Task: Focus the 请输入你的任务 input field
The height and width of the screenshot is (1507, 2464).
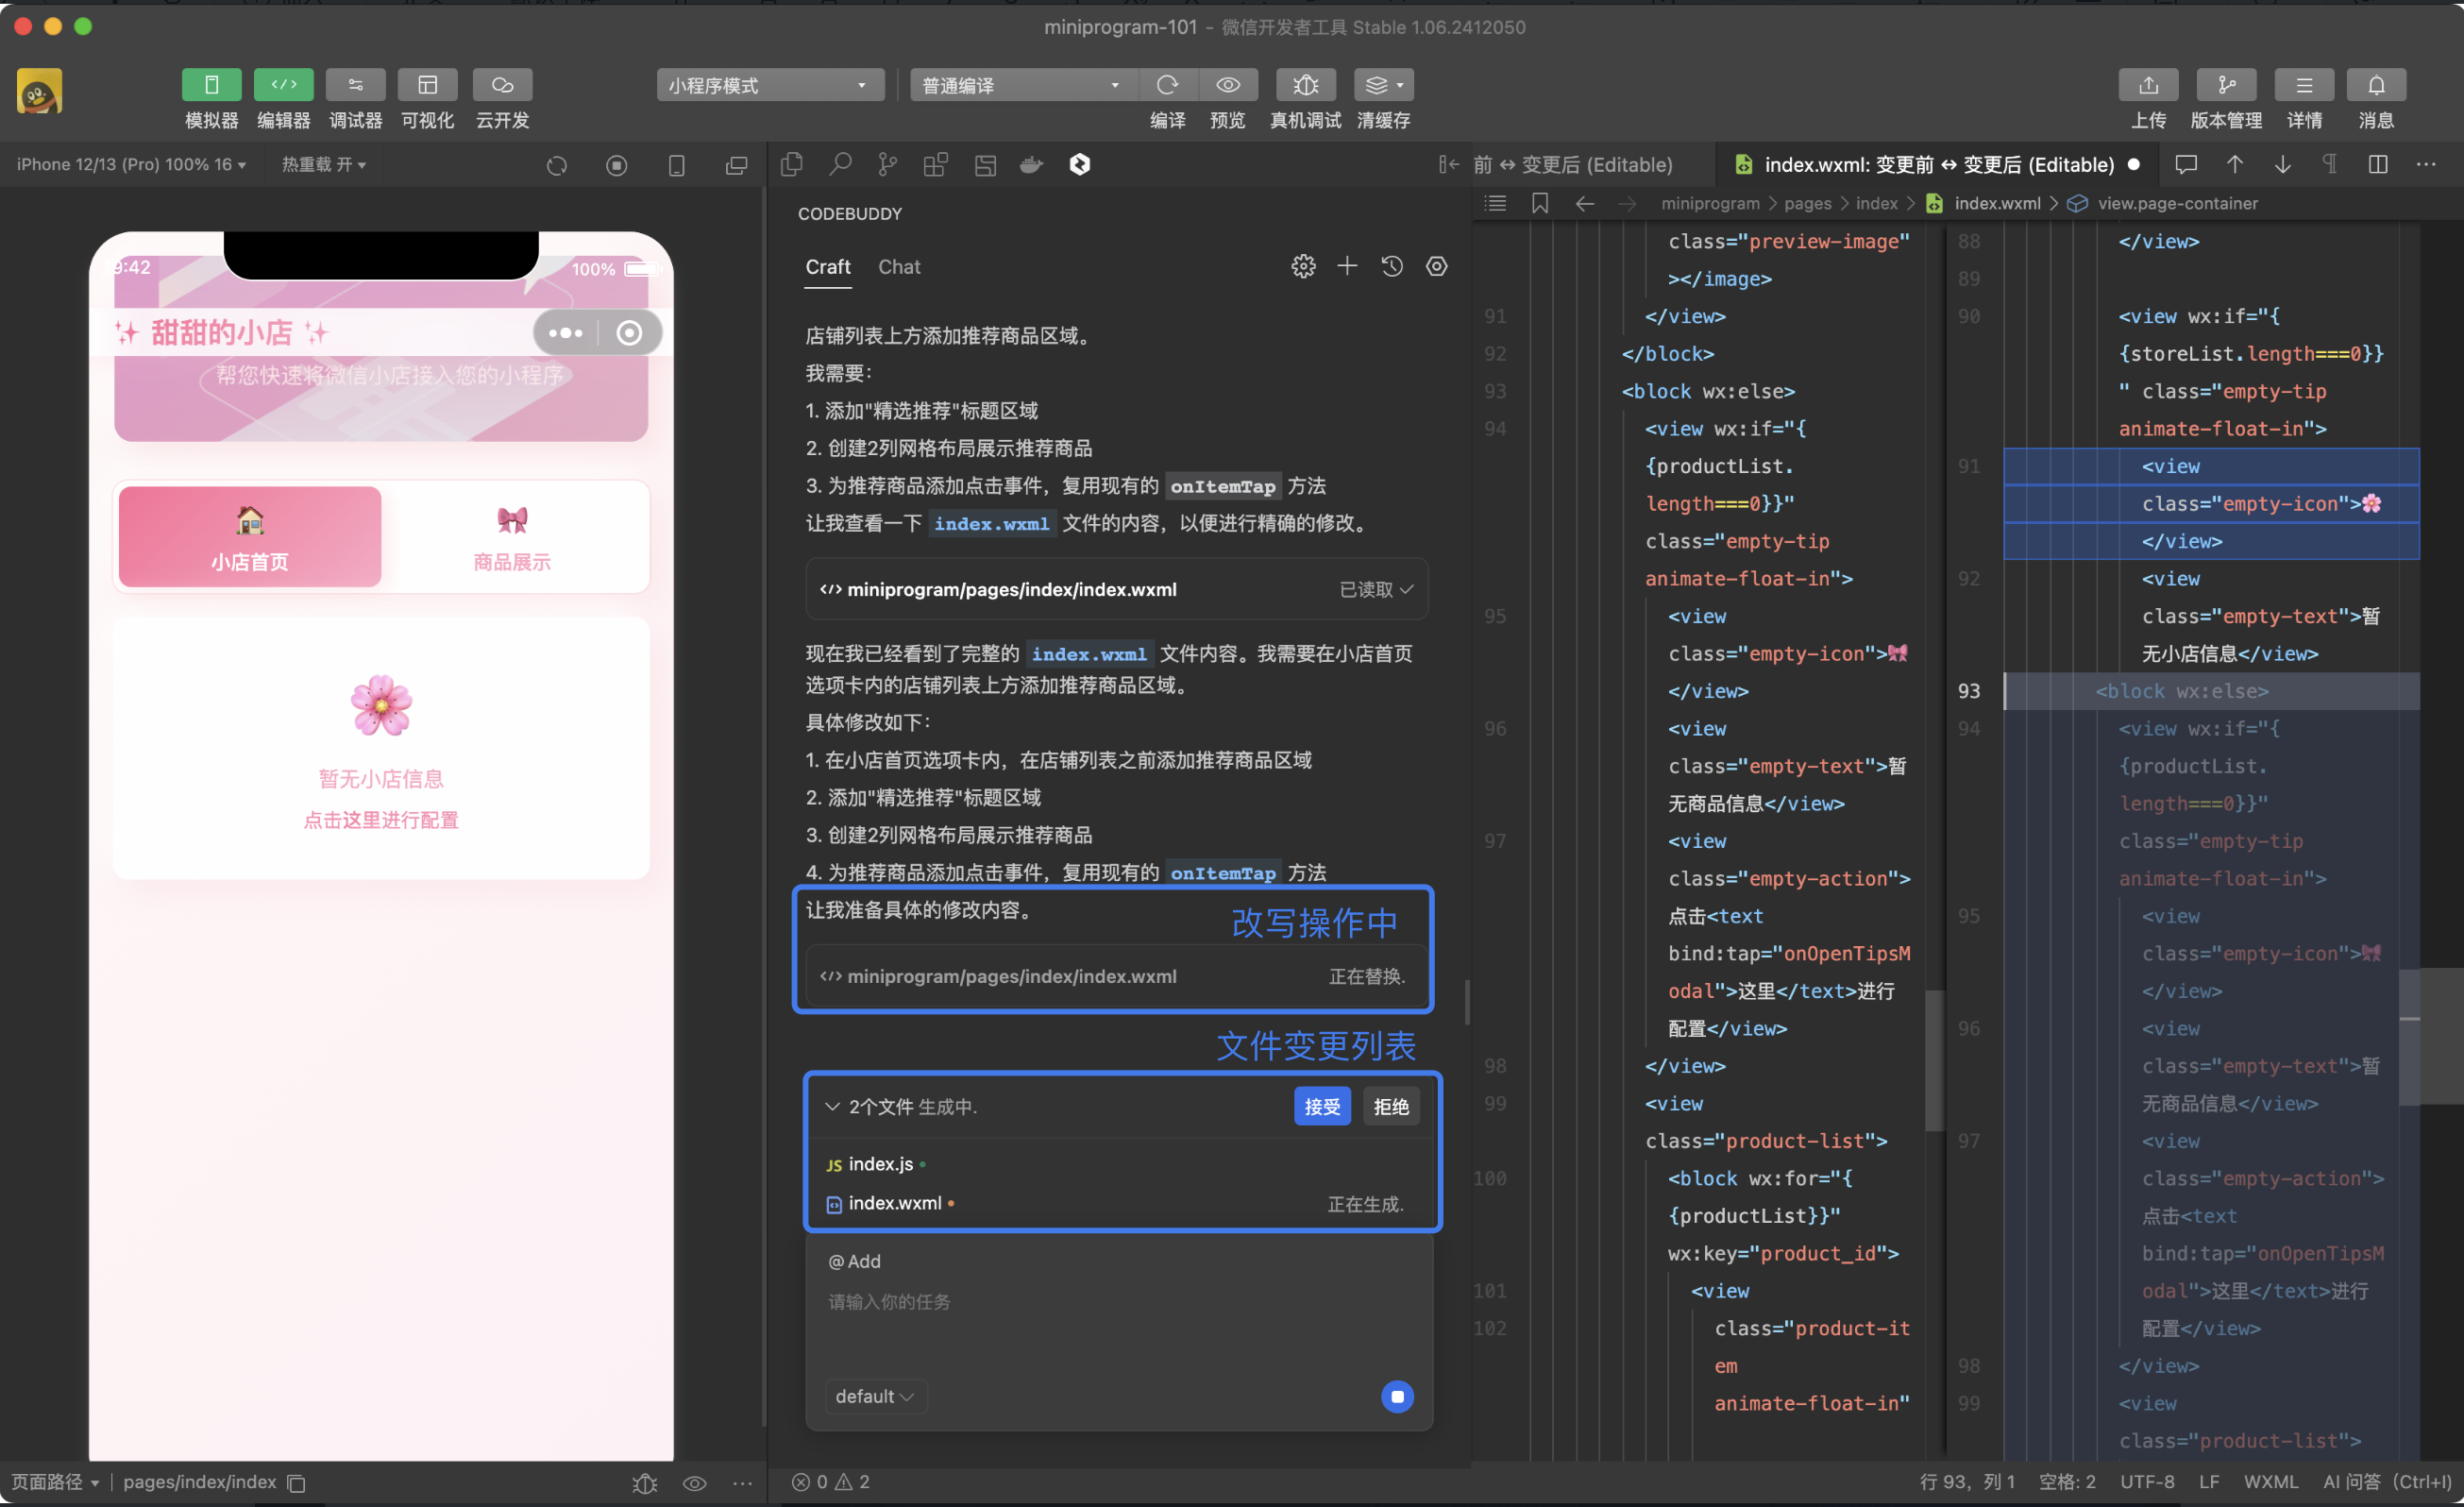Action: (1118, 1302)
